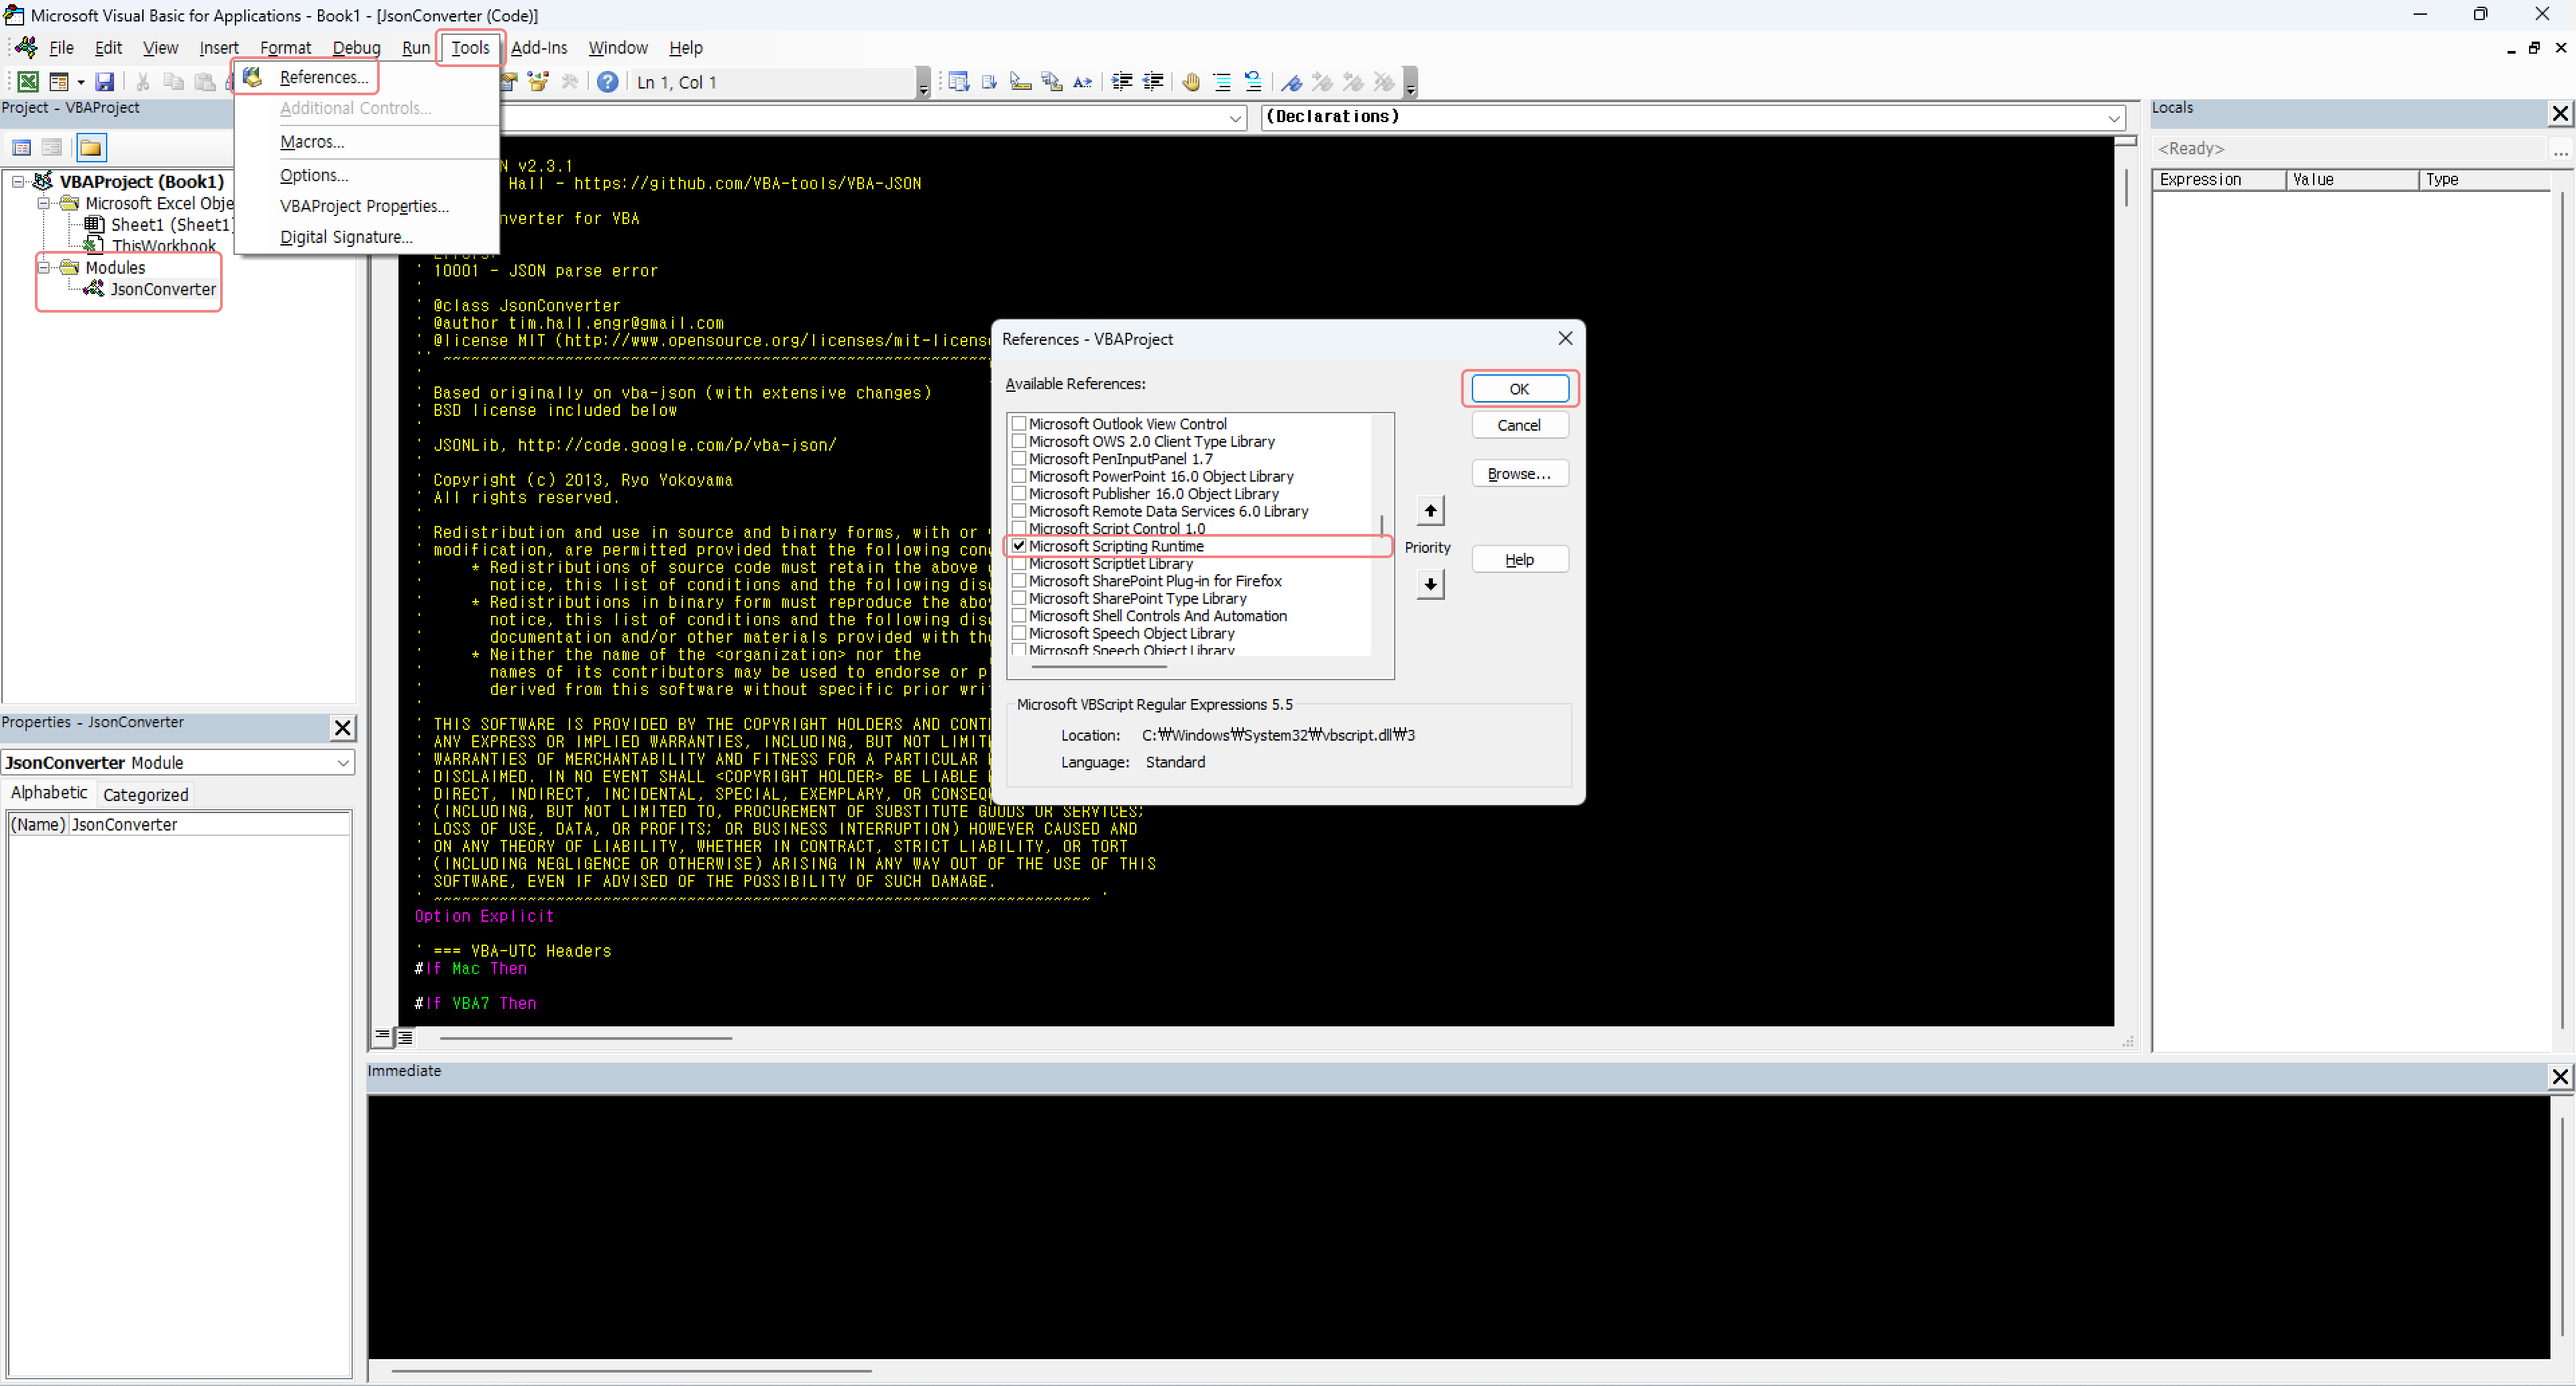Open the (Declarations) procedure dropdown

tap(2113, 118)
